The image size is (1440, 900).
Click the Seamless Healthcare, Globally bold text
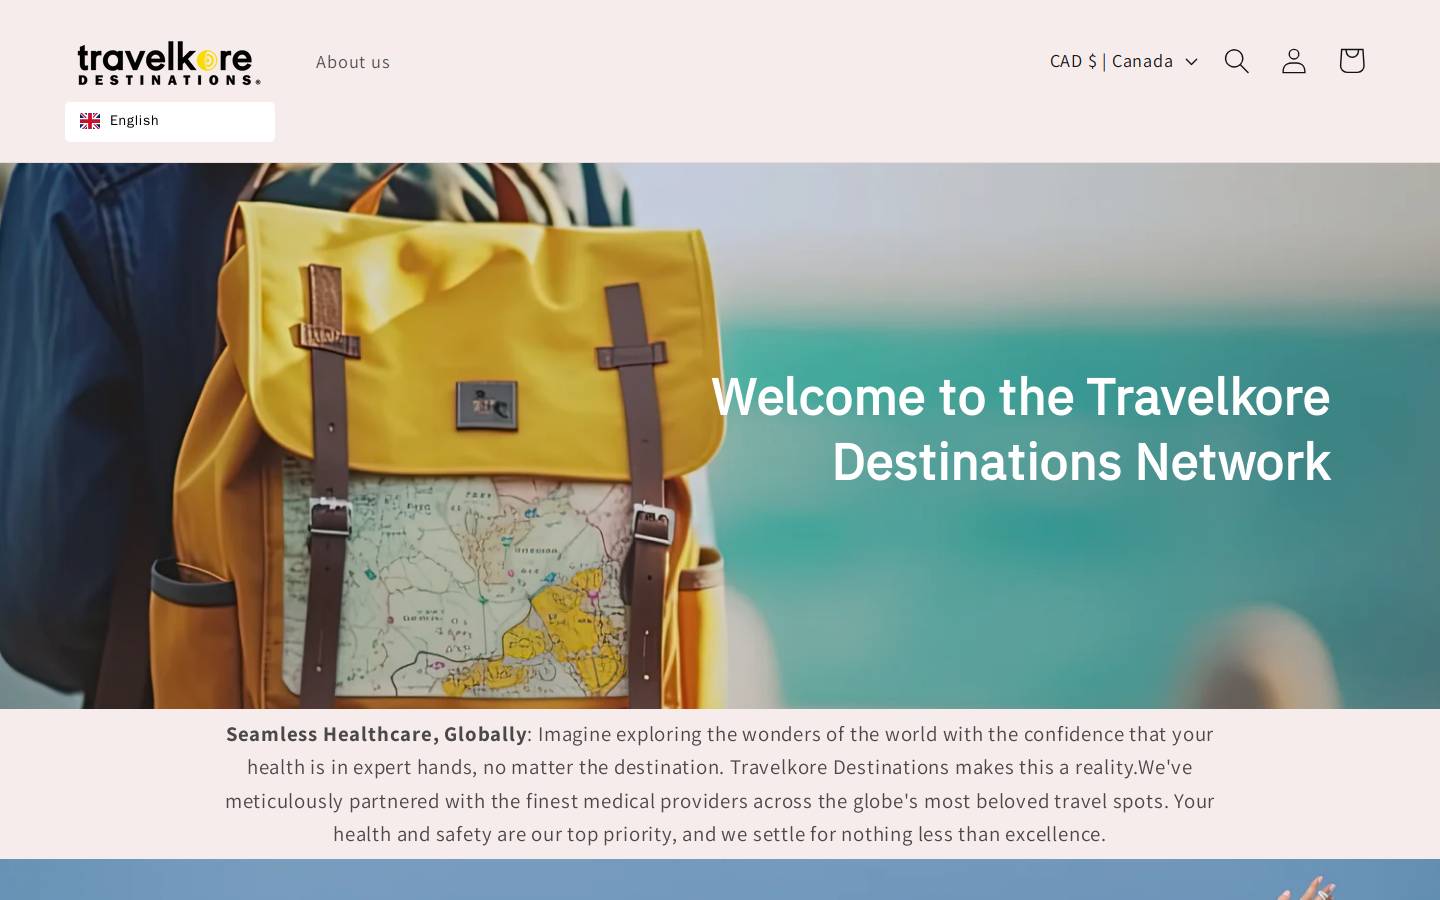[x=376, y=734]
